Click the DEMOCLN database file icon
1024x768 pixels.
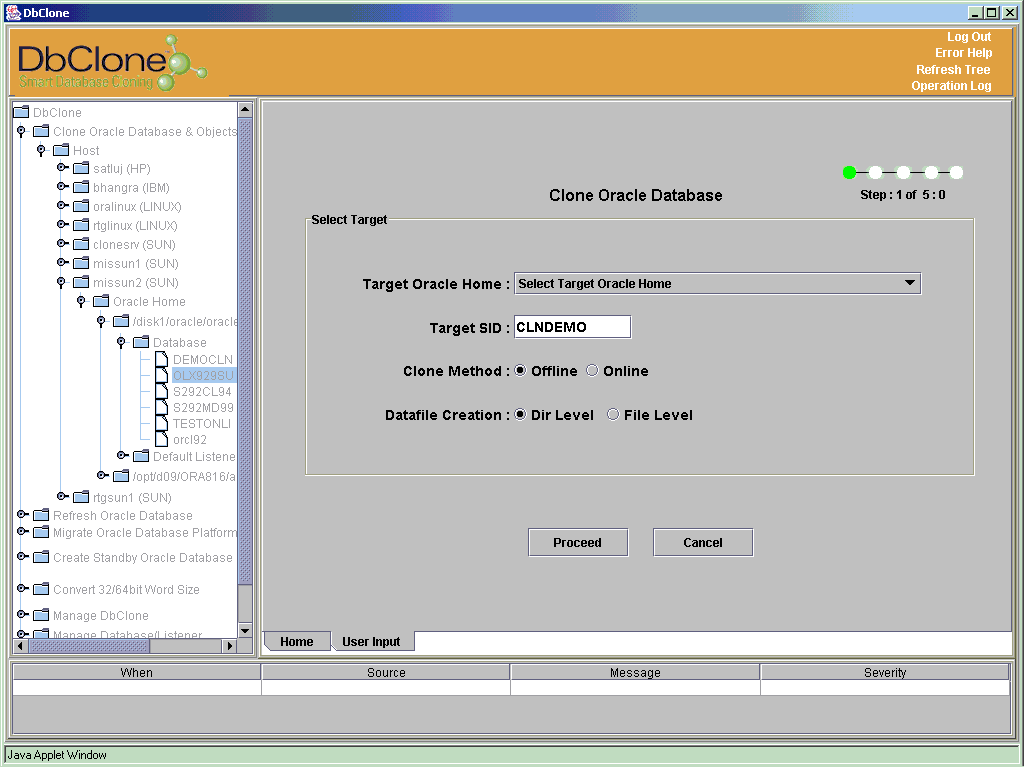click(x=161, y=359)
